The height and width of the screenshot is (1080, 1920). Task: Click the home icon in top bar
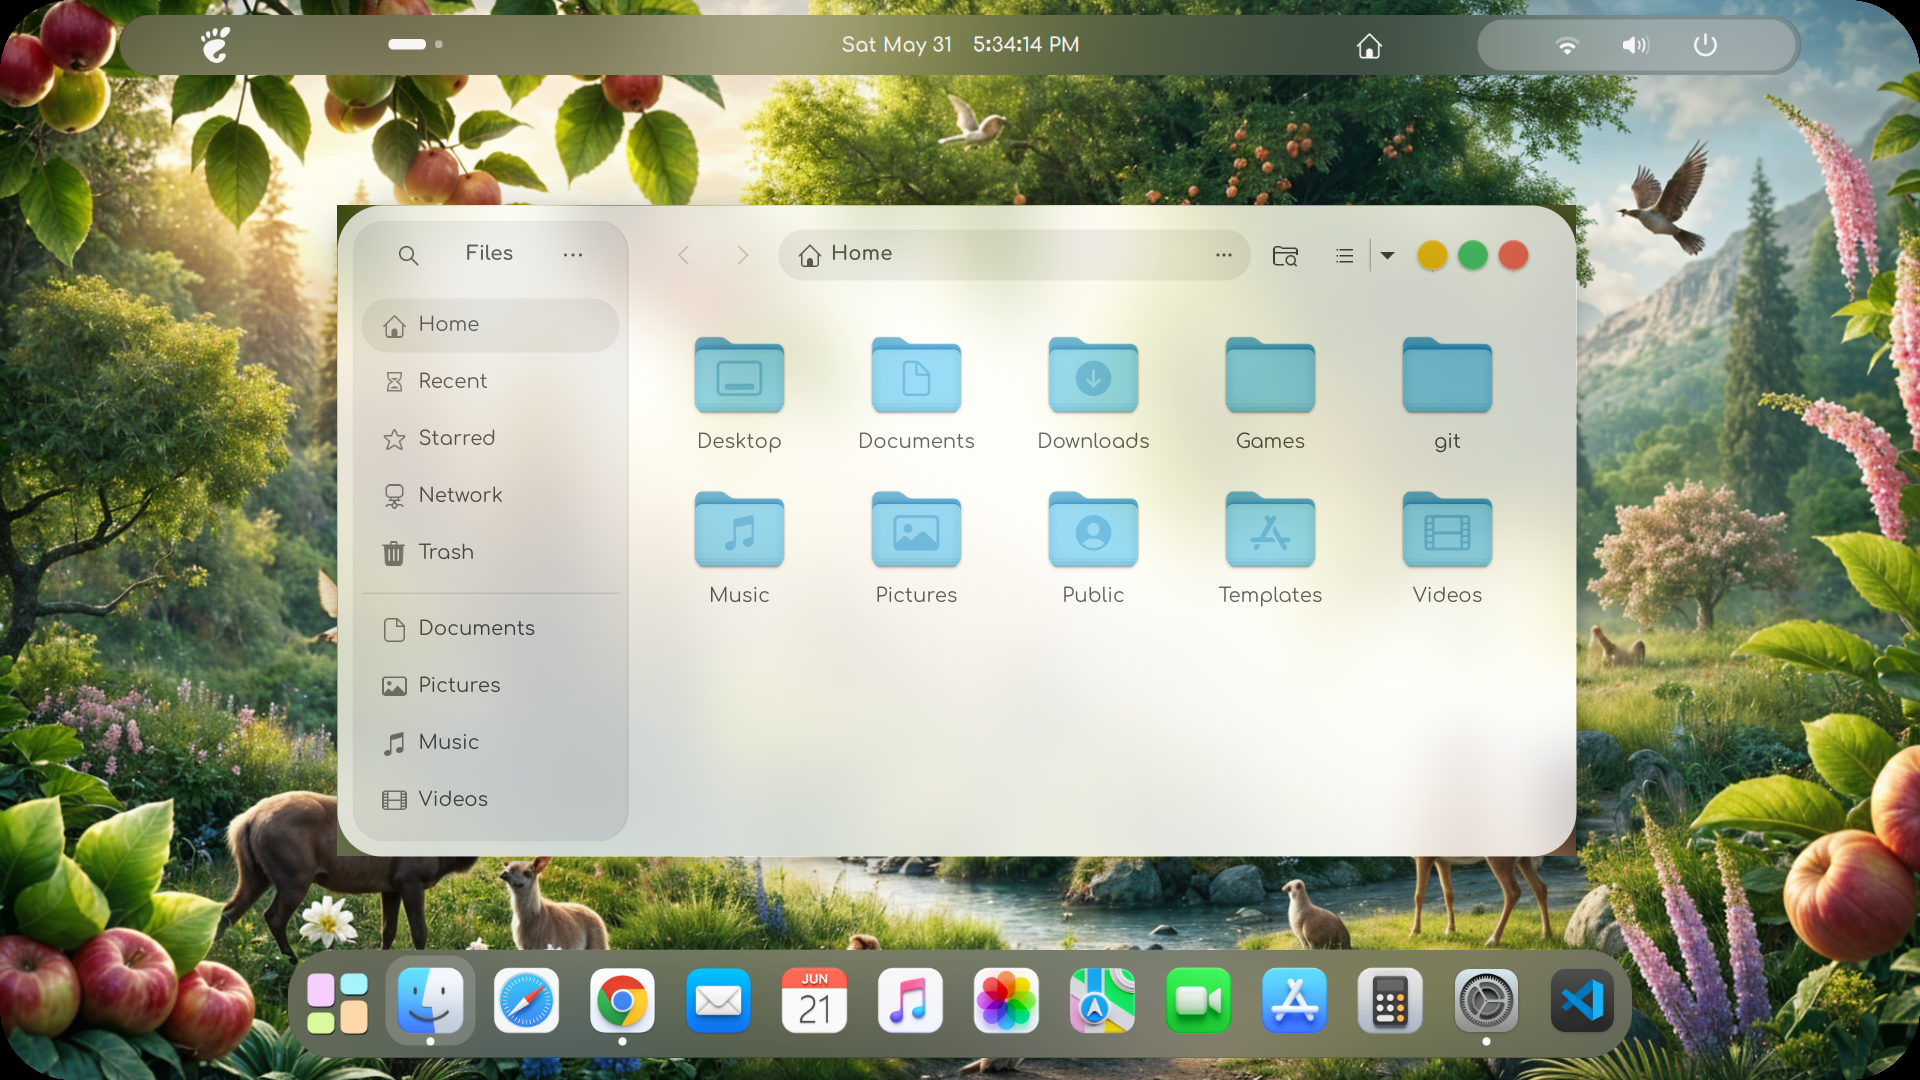[x=1369, y=46]
